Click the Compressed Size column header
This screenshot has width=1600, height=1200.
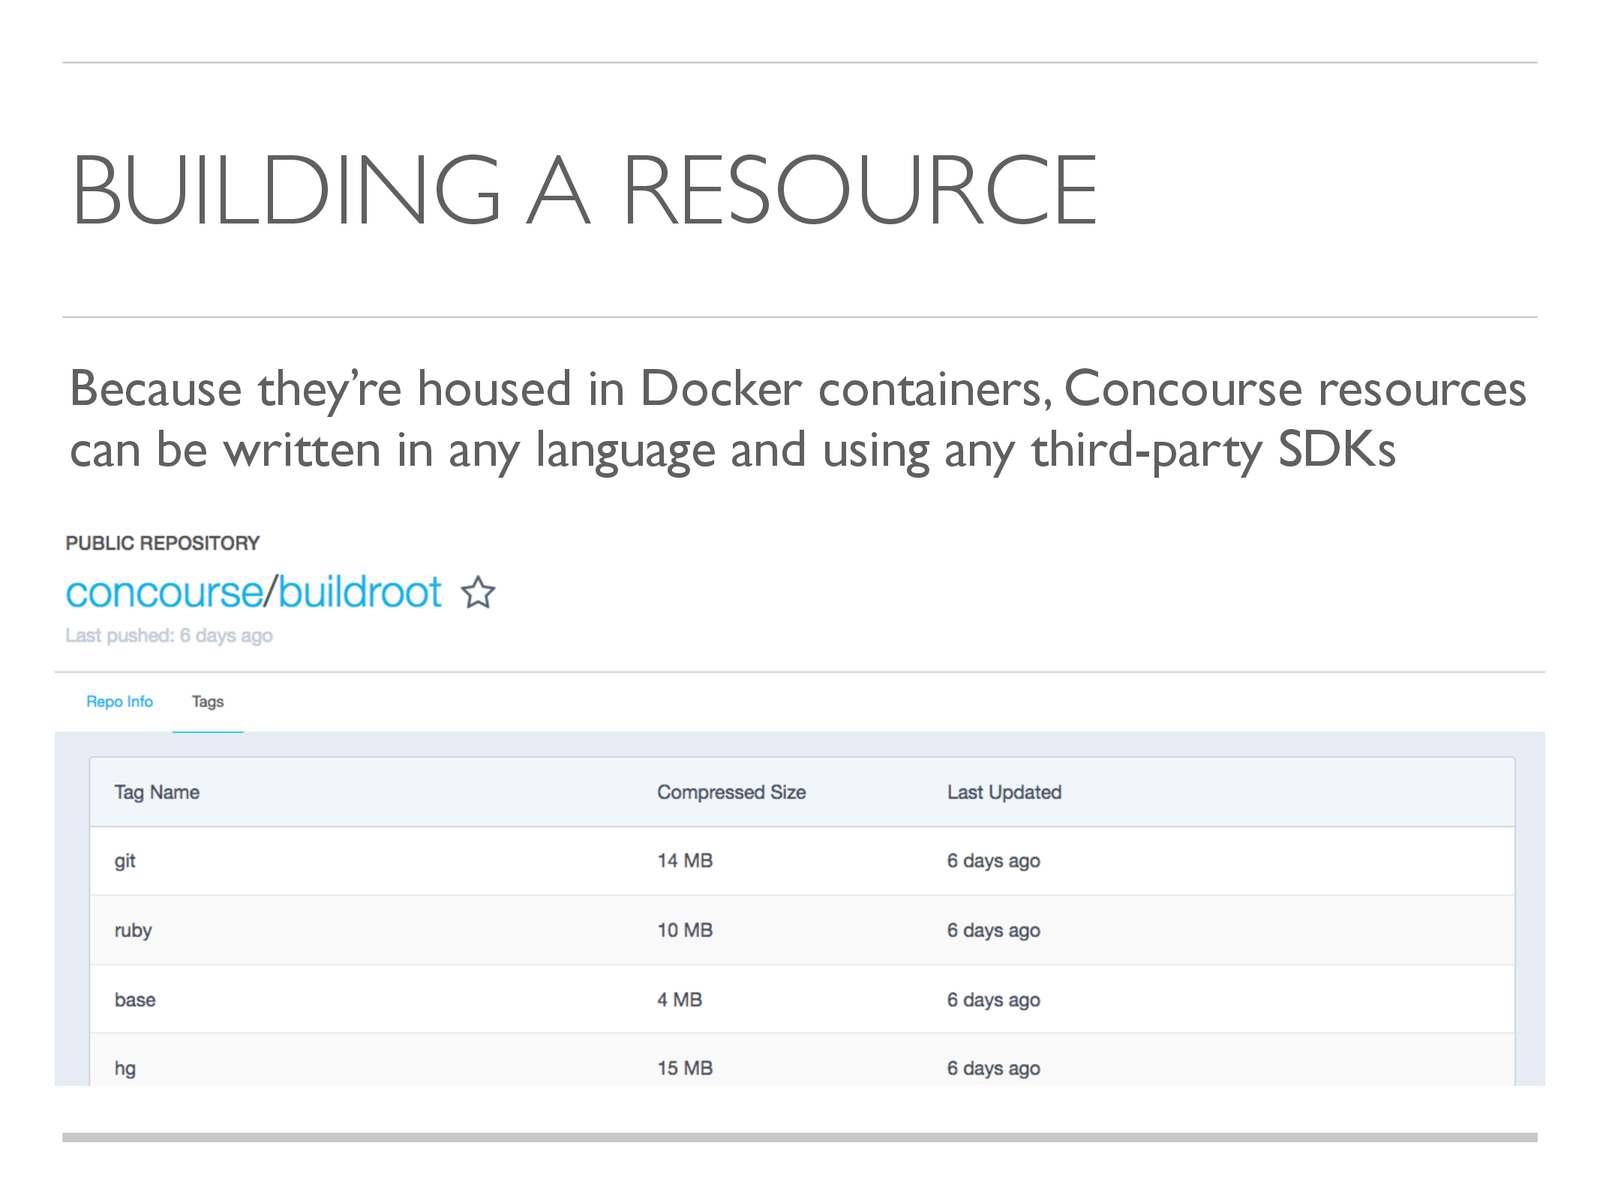point(731,792)
